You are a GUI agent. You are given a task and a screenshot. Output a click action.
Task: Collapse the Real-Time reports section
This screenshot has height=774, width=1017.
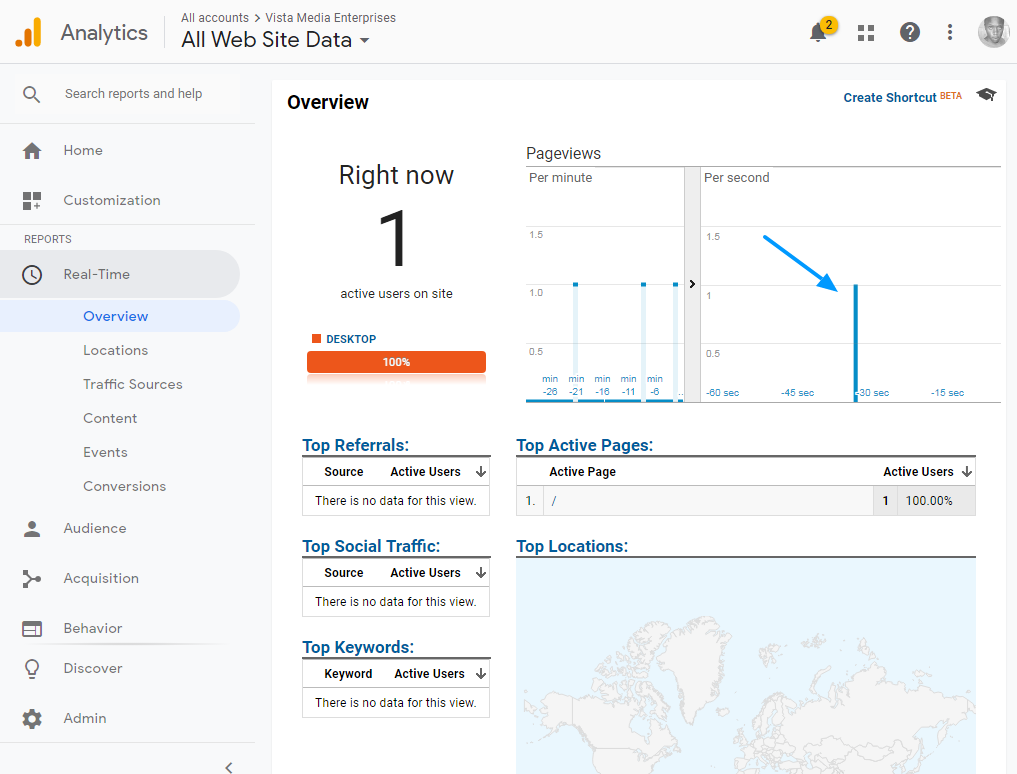point(96,274)
